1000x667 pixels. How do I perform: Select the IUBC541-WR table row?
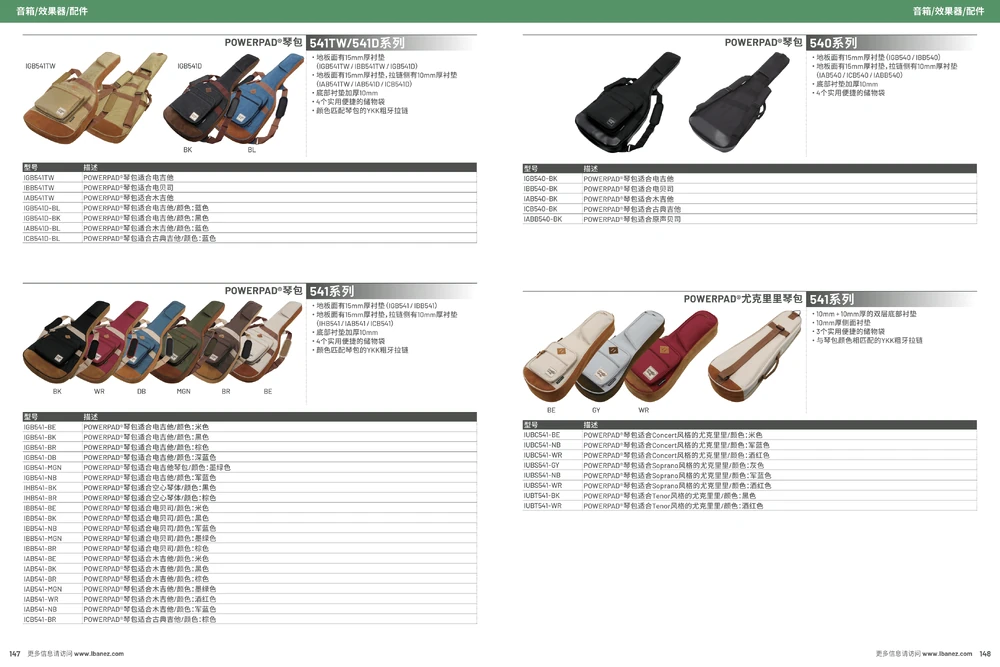point(750,455)
